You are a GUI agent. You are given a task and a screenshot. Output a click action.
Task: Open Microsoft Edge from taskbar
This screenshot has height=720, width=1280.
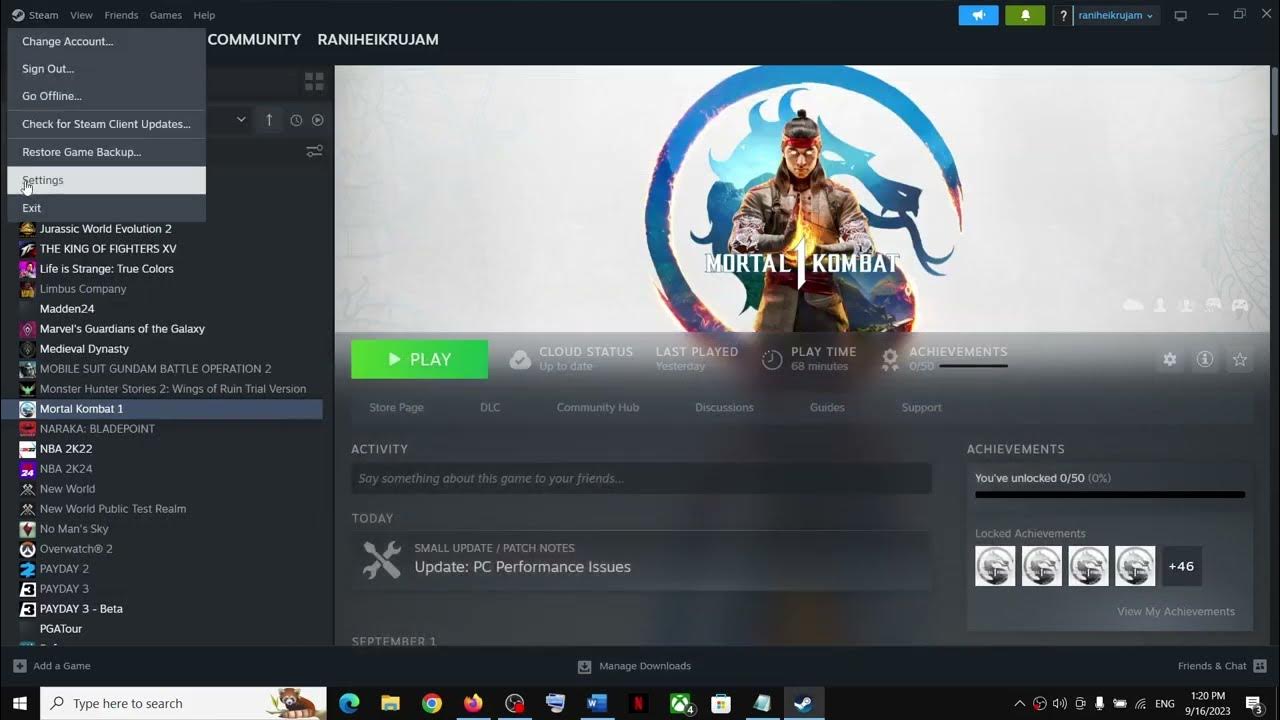349,703
